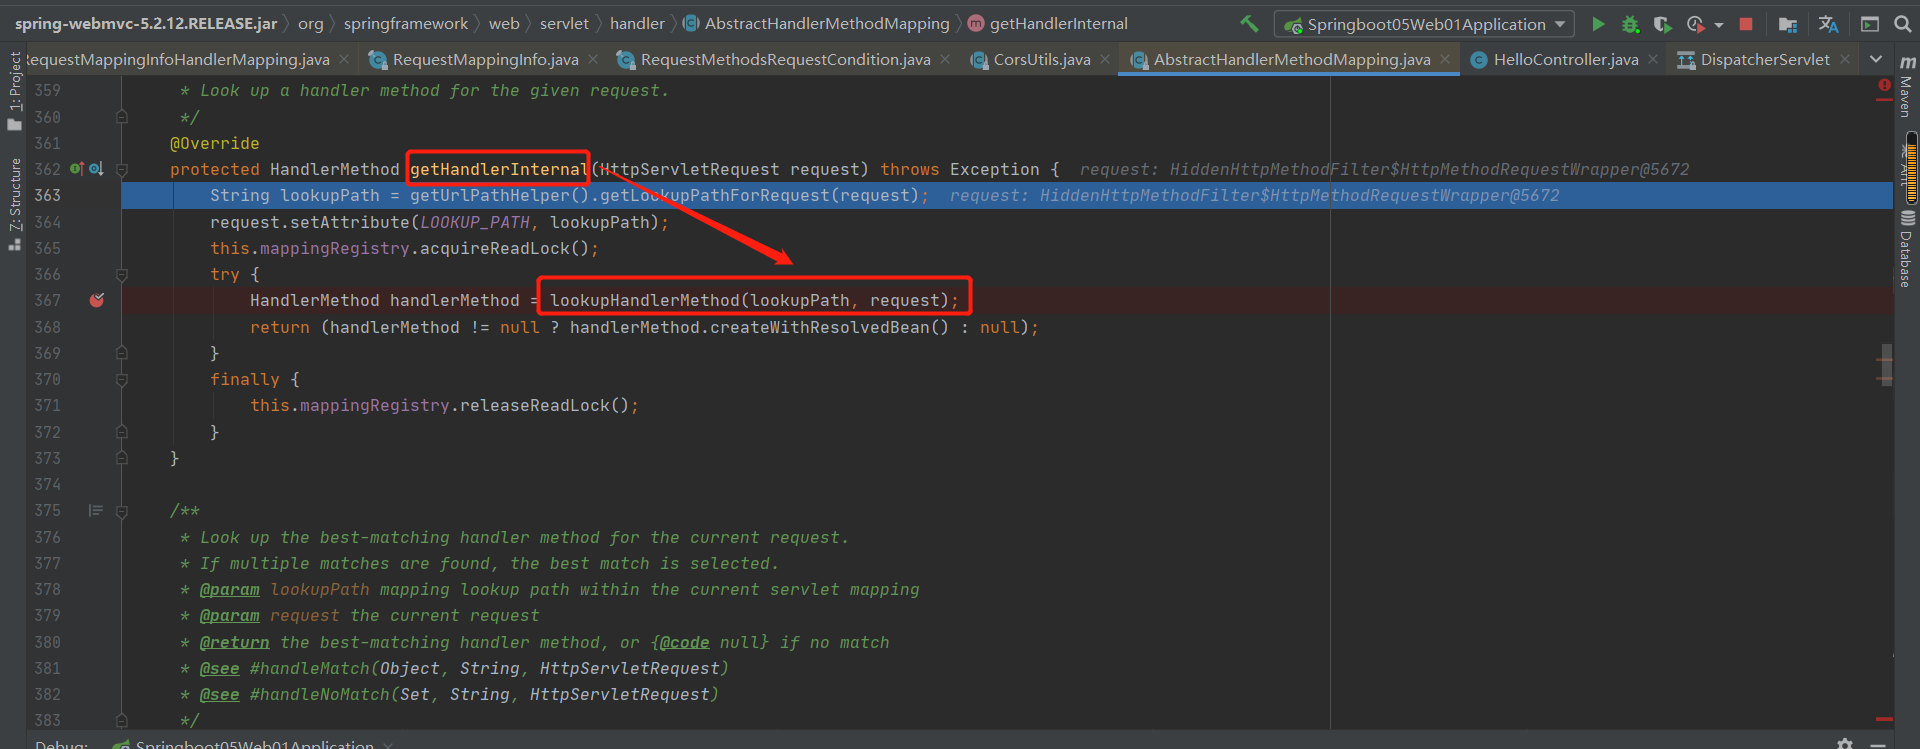Switch to CorsUtils.java tab
The height and width of the screenshot is (749, 1920).
pyautogui.click(x=1041, y=60)
